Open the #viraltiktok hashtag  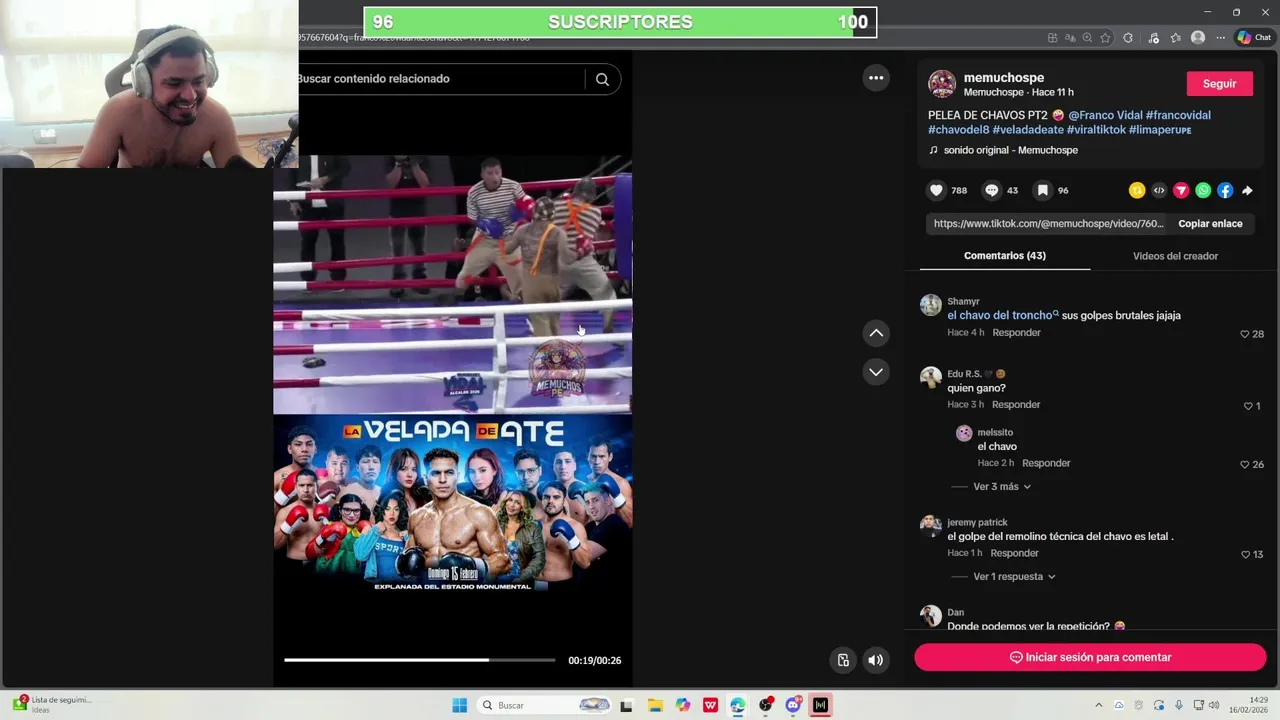[x=1096, y=130]
